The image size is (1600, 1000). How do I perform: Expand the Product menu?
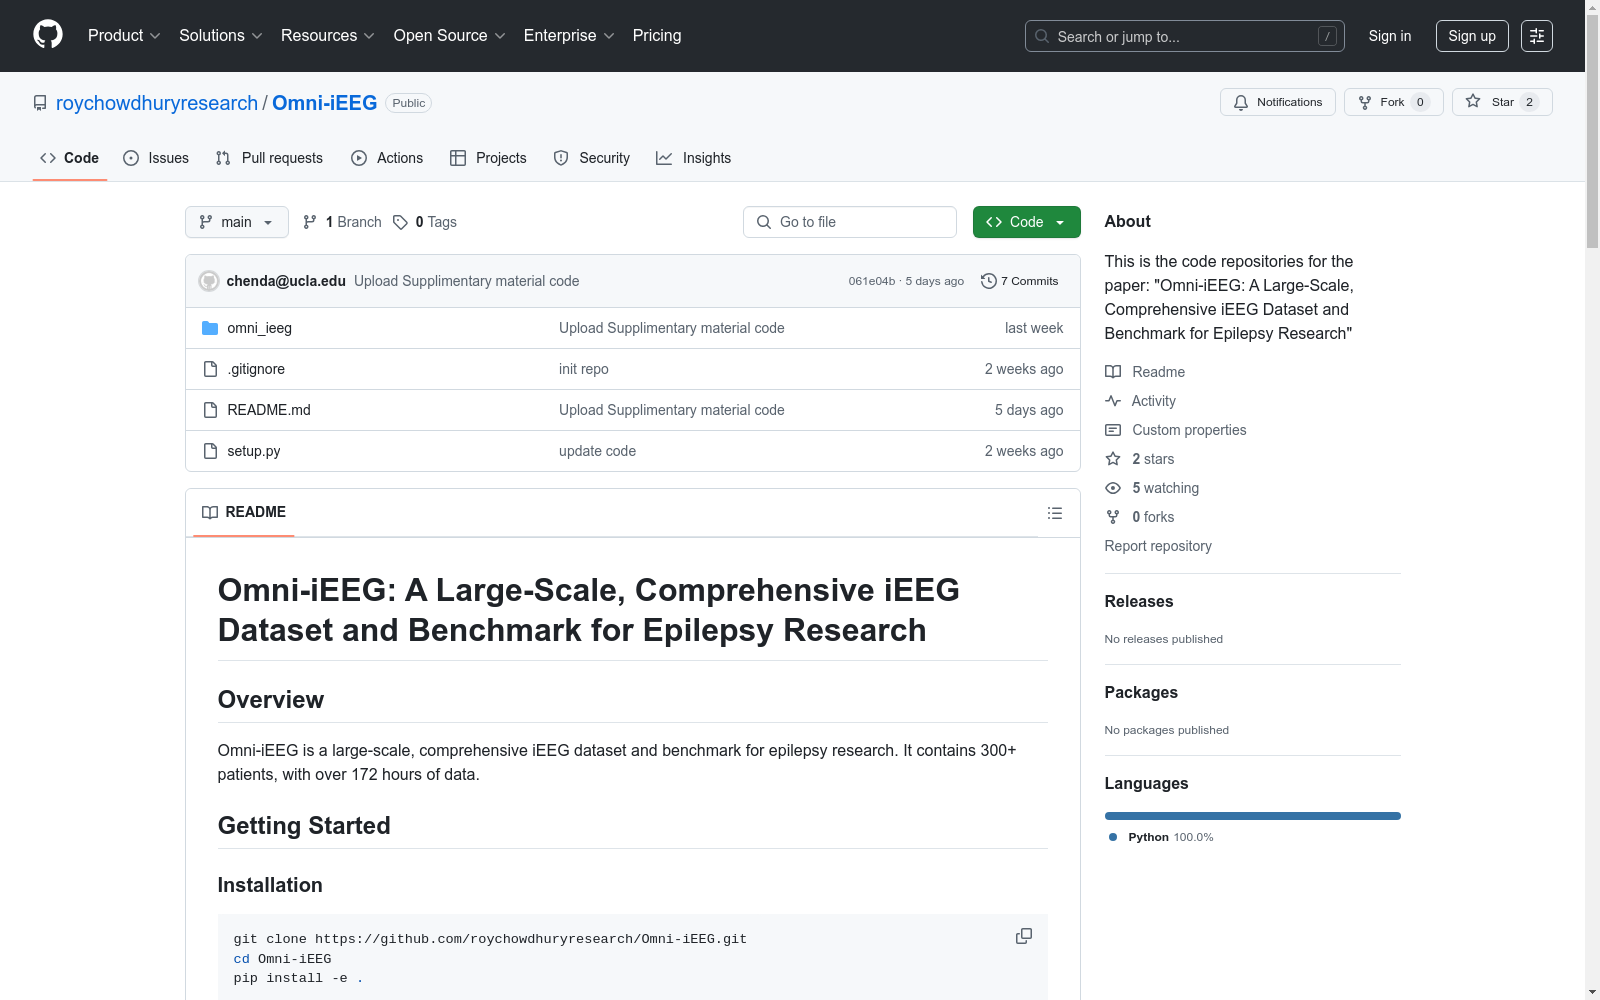pyautogui.click(x=124, y=36)
